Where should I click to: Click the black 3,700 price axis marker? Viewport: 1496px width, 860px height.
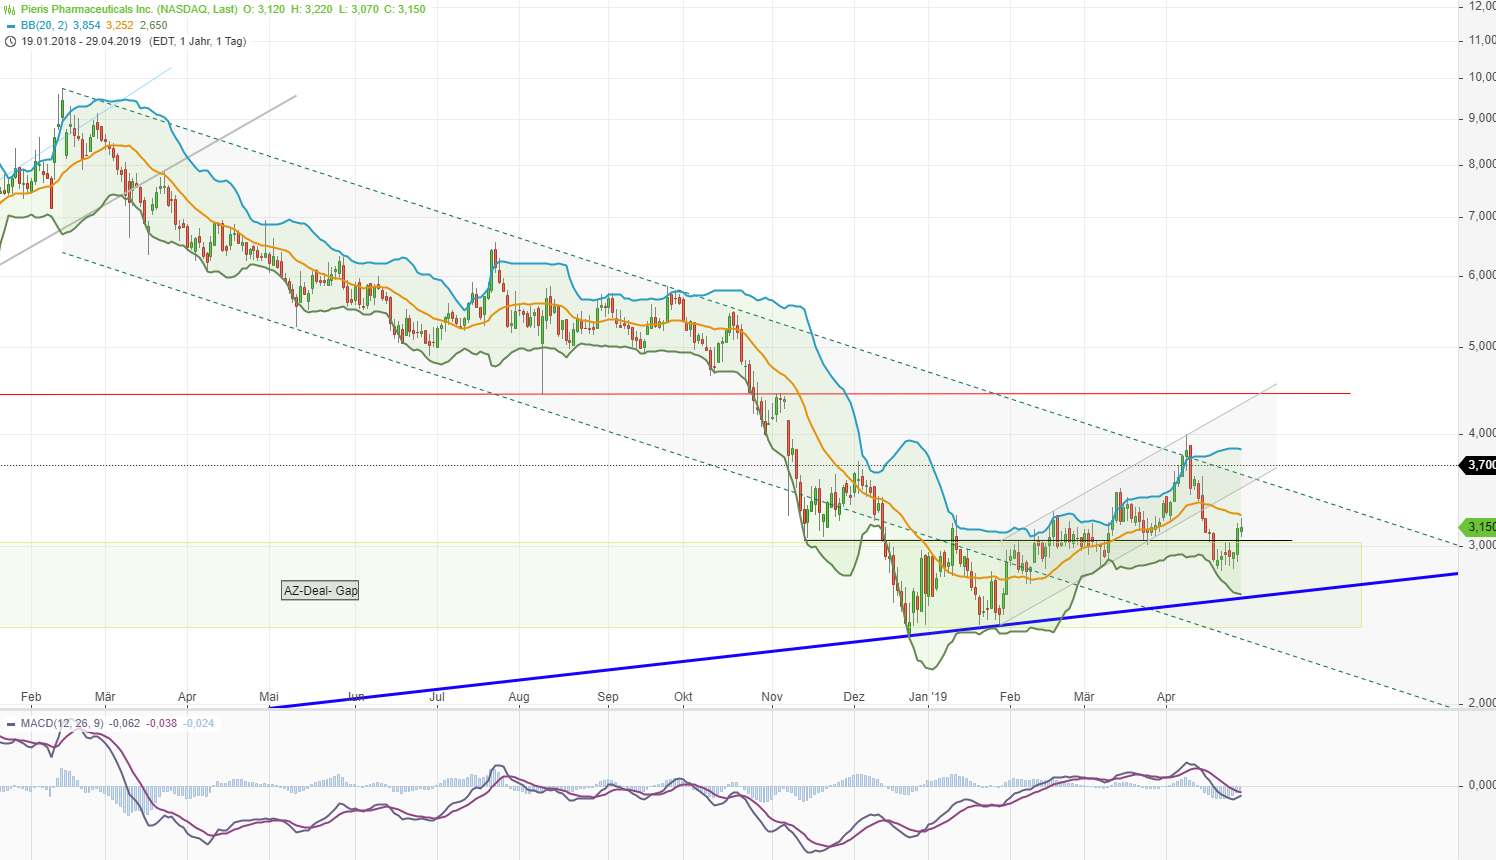pyautogui.click(x=1480, y=465)
